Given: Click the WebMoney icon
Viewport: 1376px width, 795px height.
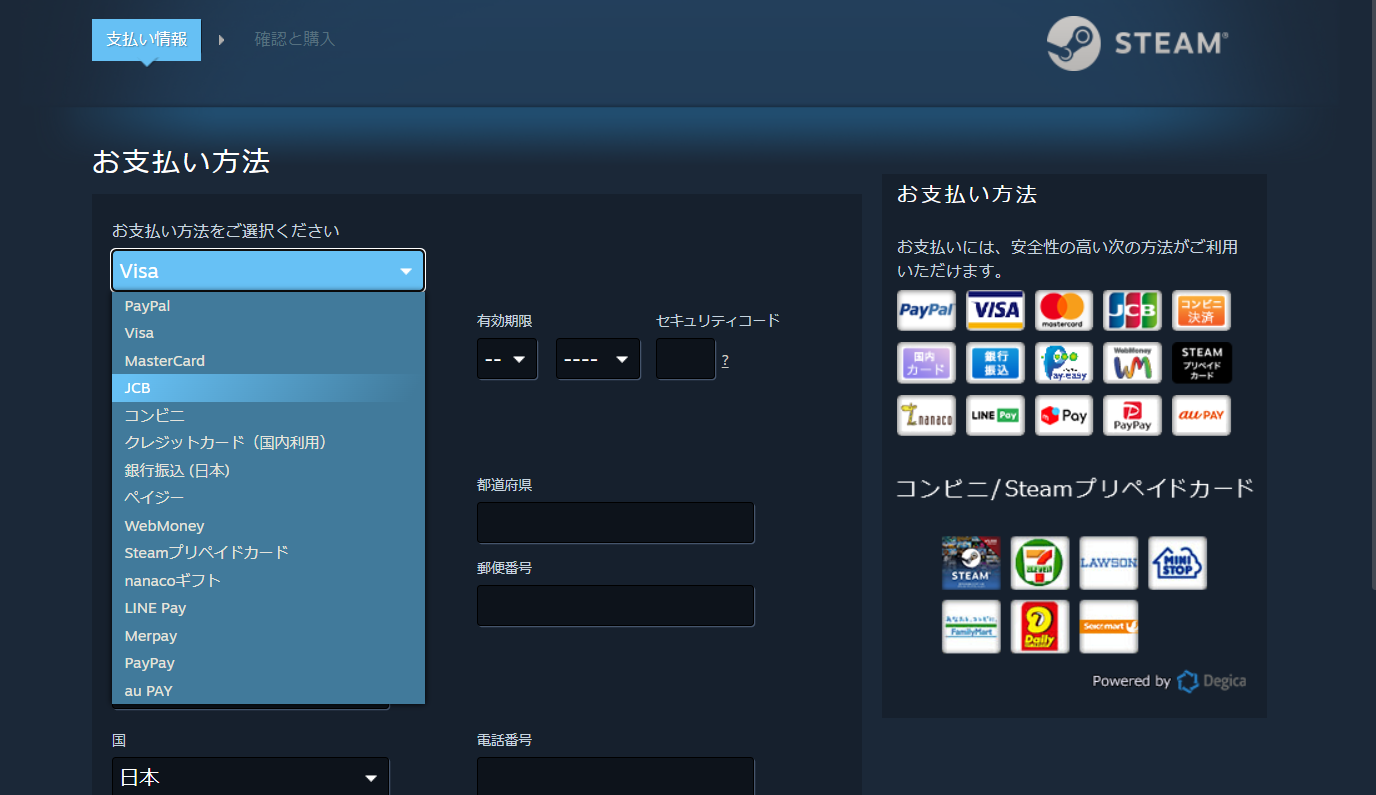Looking at the screenshot, I should click(1132, 362).
